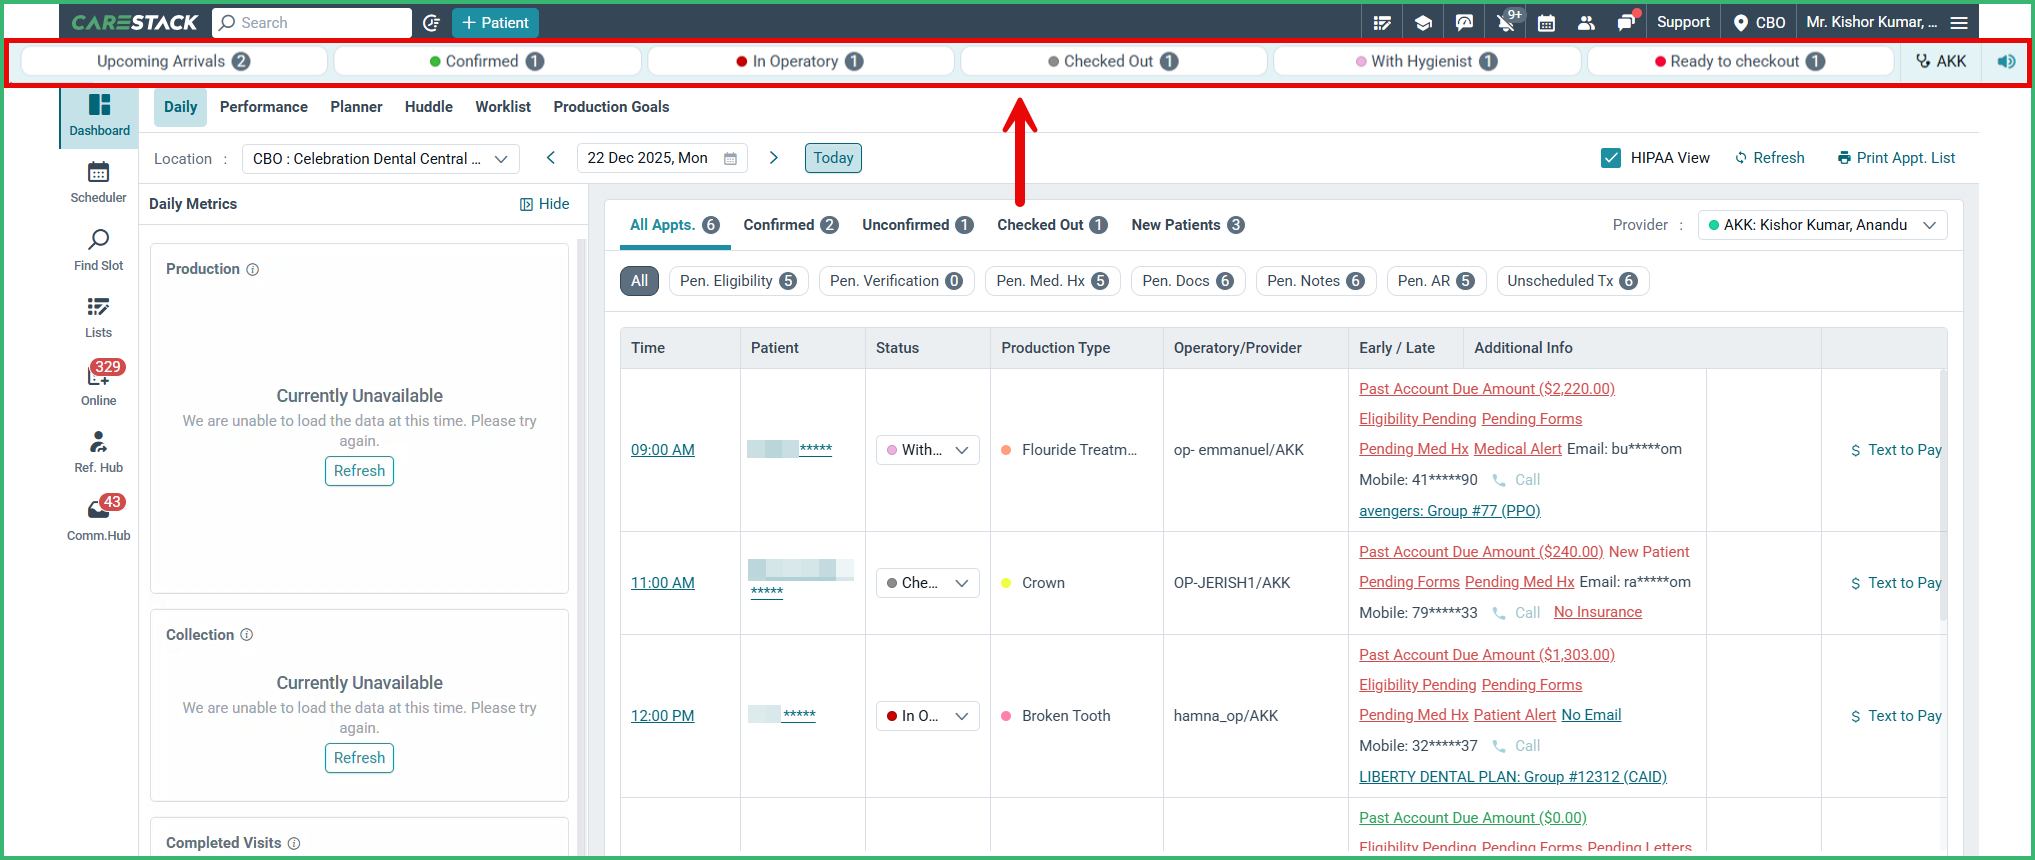Screen dimensions: 2035x860
Task: Open status dropdown for 11:00 AM appointment
Action: 927,583
